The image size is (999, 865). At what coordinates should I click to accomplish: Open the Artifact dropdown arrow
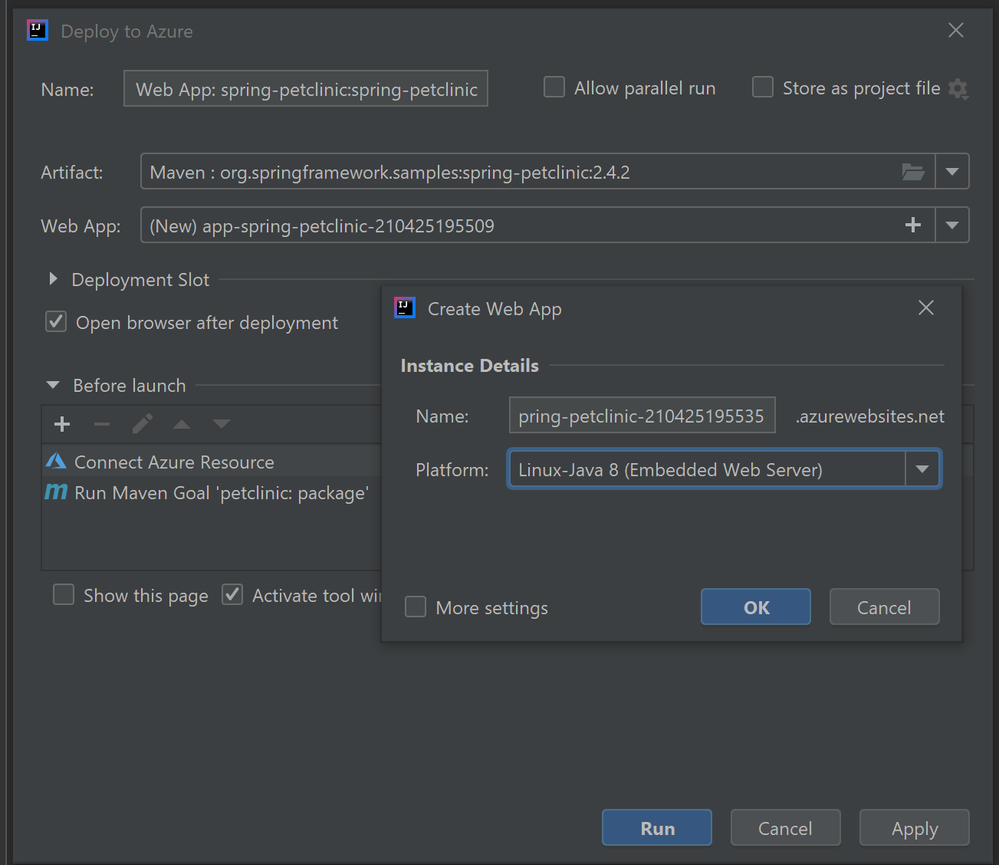pos(952,171)
